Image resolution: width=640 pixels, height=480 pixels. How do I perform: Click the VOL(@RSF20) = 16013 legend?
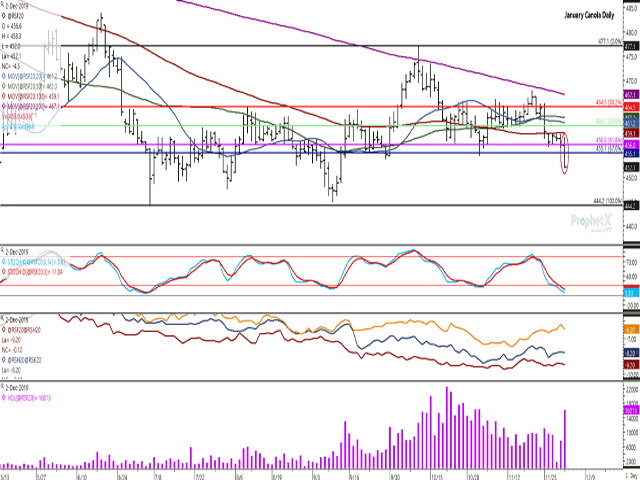tap(29, 398)
